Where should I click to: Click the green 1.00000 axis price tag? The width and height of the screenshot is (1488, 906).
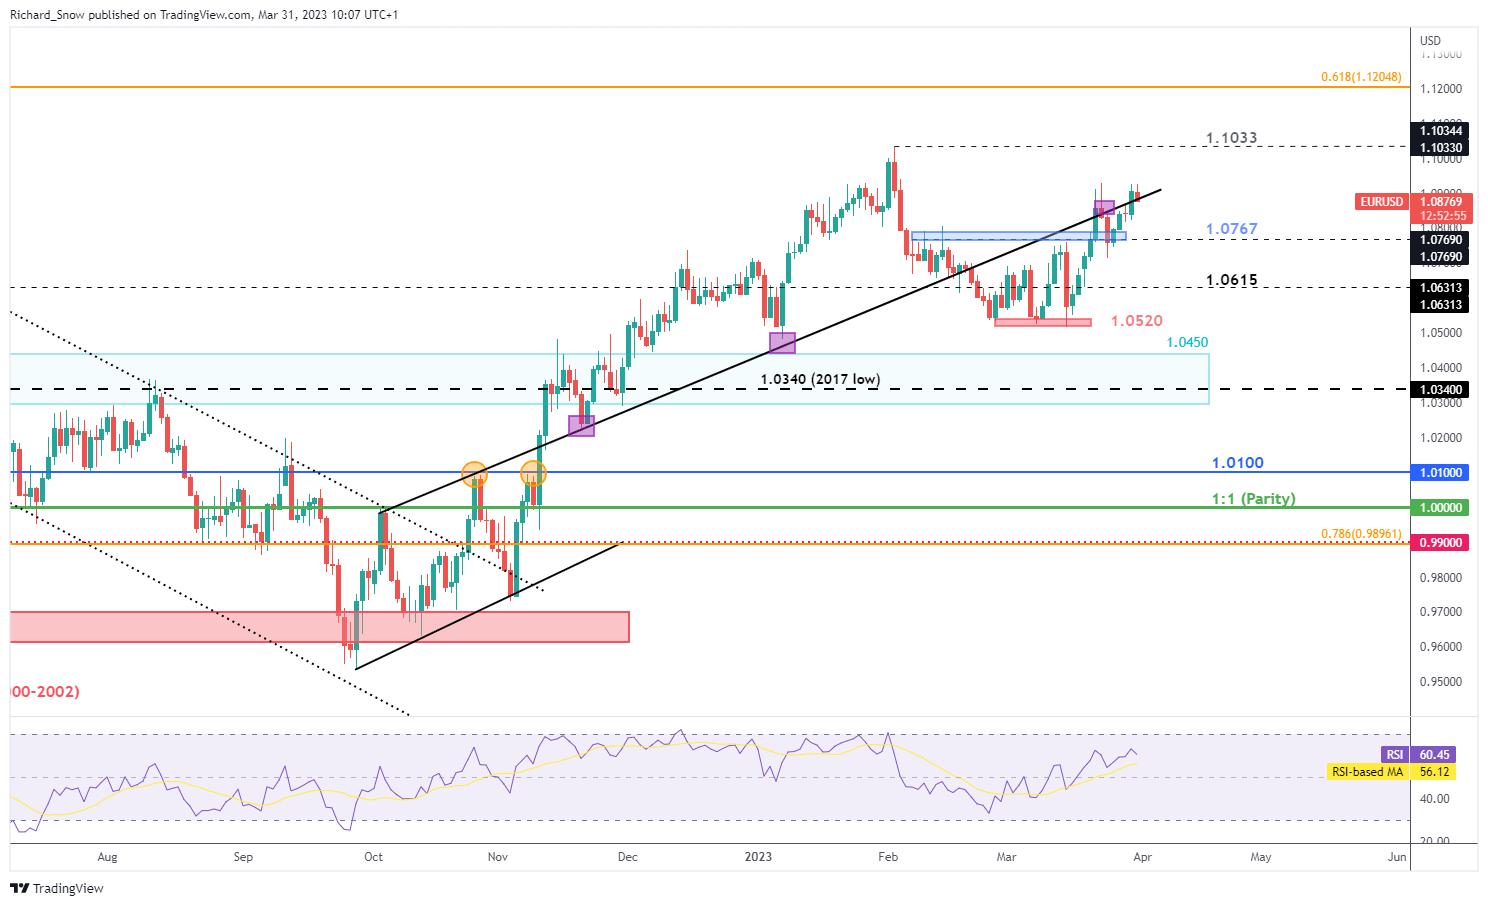(x=1441, y=508)
